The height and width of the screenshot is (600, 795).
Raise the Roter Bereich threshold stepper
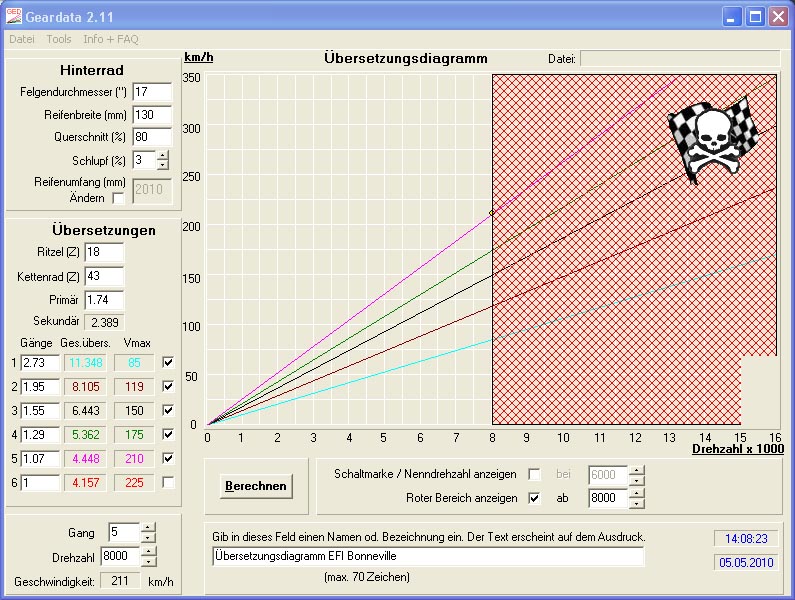636,492
